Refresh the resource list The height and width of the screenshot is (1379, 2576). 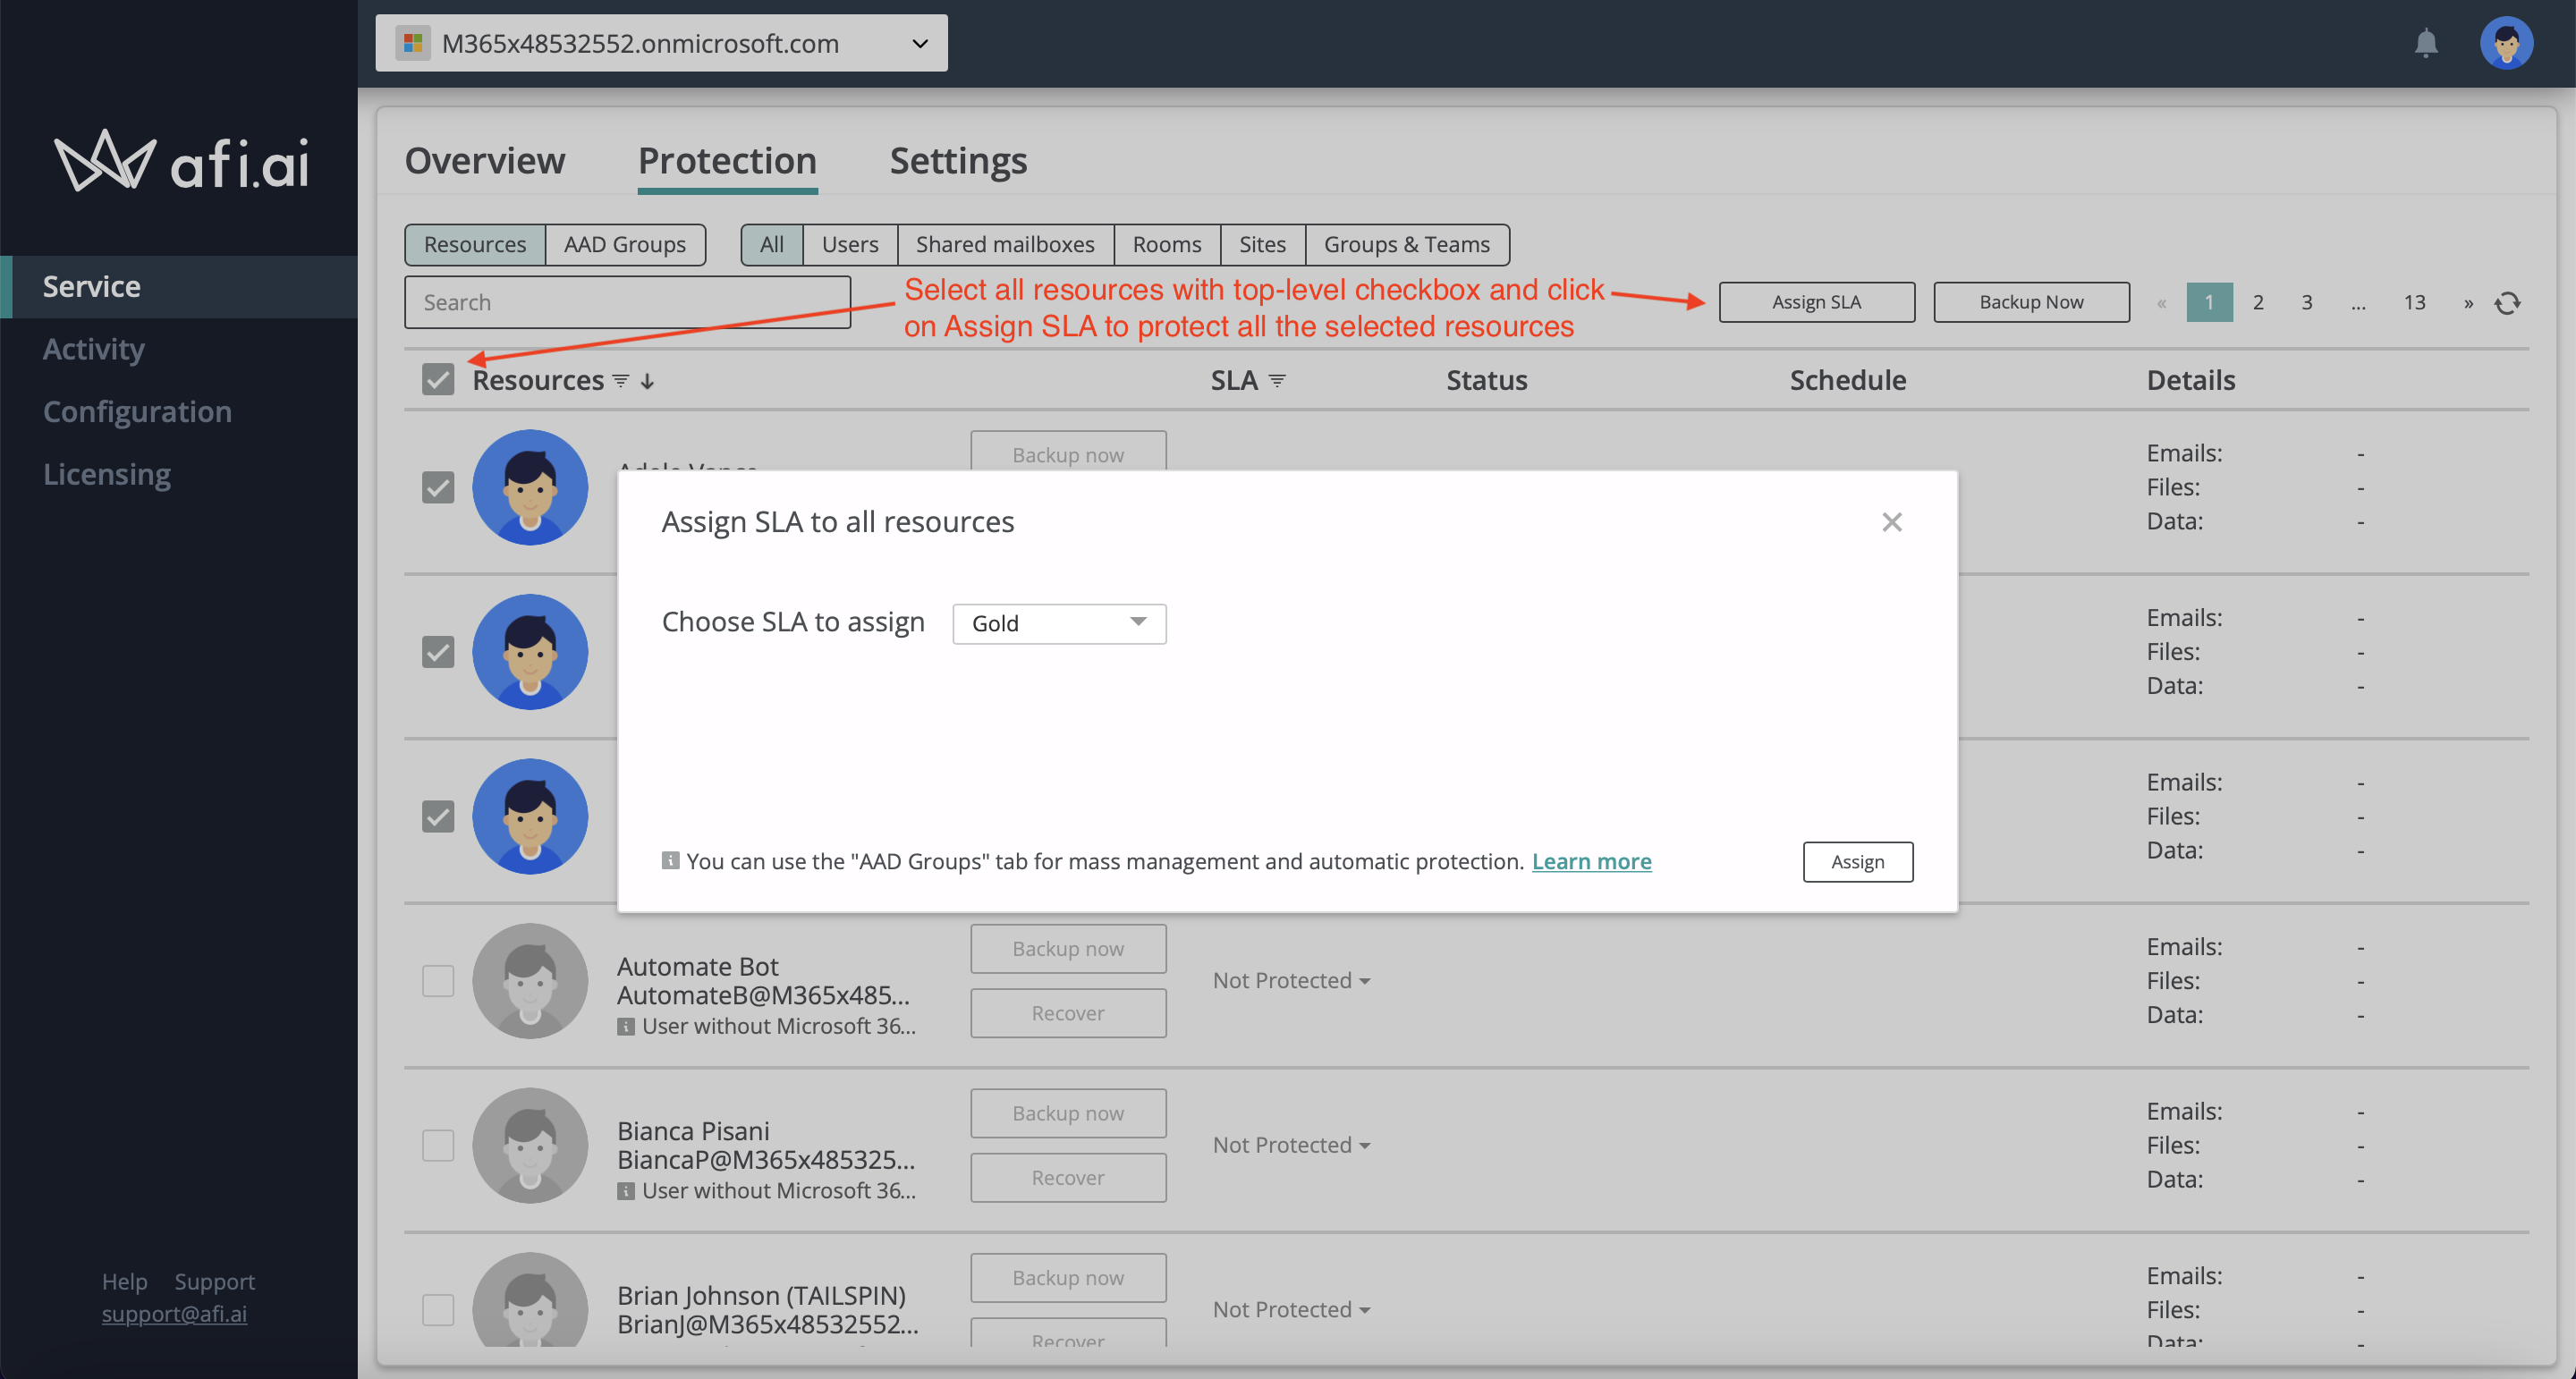coord(2507,303)
